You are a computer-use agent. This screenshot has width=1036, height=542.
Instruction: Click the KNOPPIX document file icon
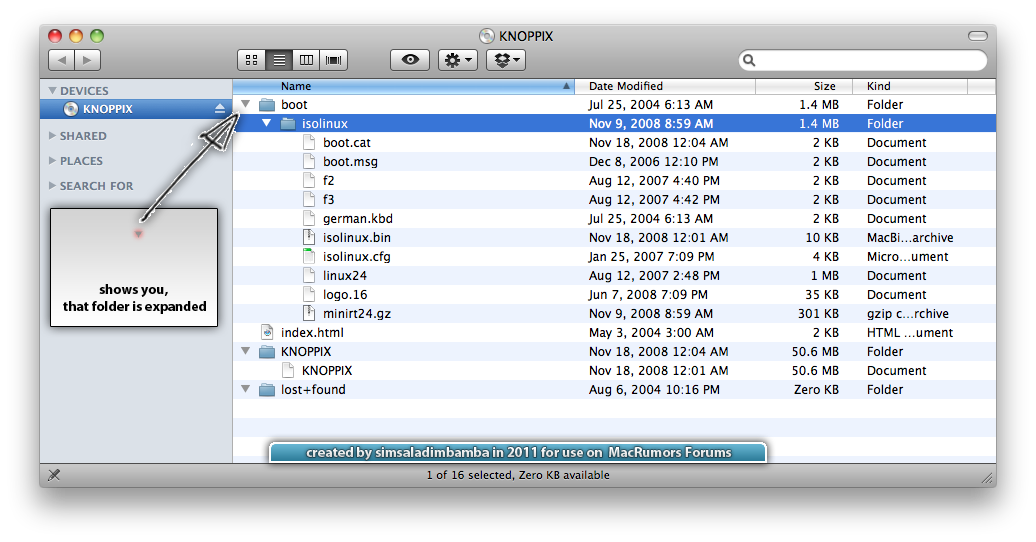[288, 371]
